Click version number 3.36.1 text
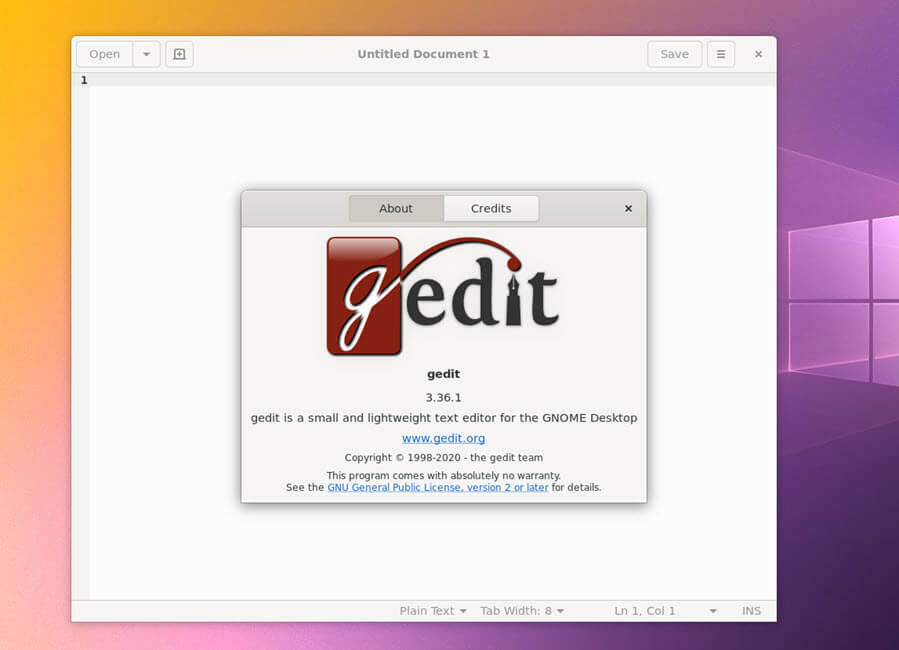This screenshot has width=899, height=650. coord(443,397)
